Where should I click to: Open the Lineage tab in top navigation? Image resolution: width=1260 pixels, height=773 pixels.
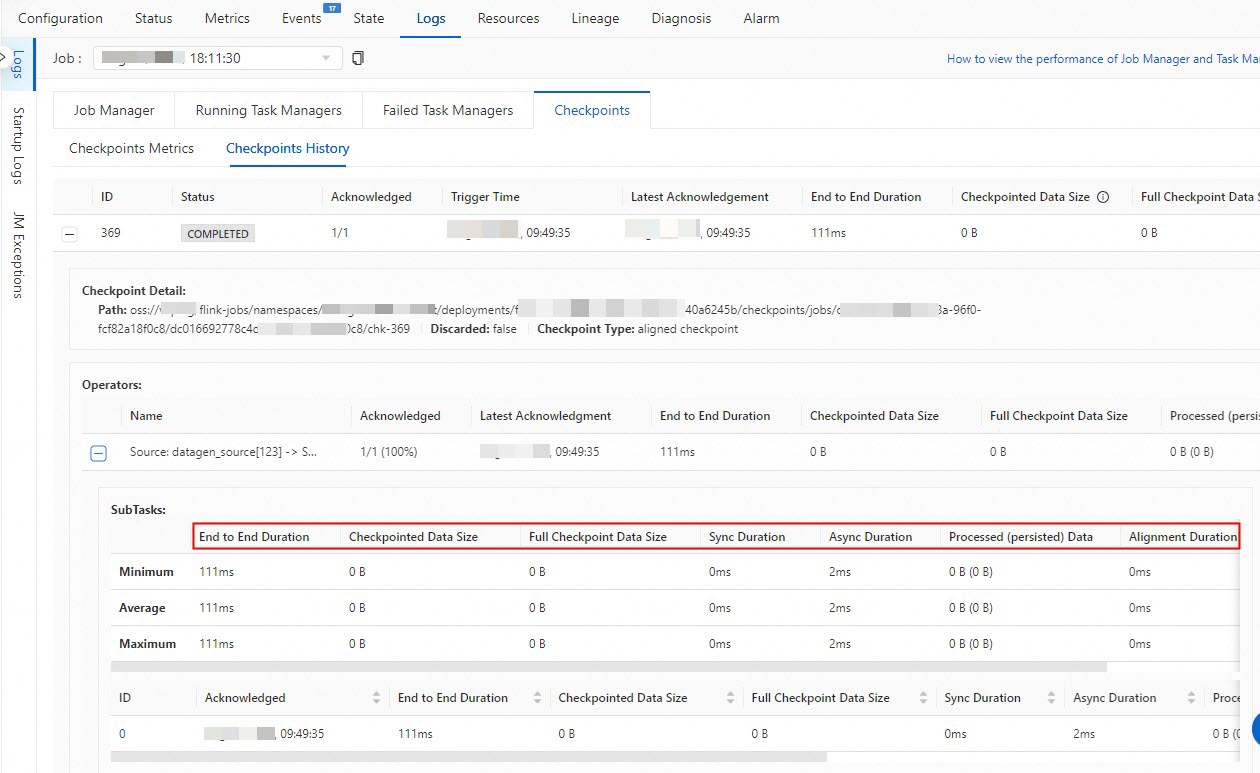[x=595, y=18]
